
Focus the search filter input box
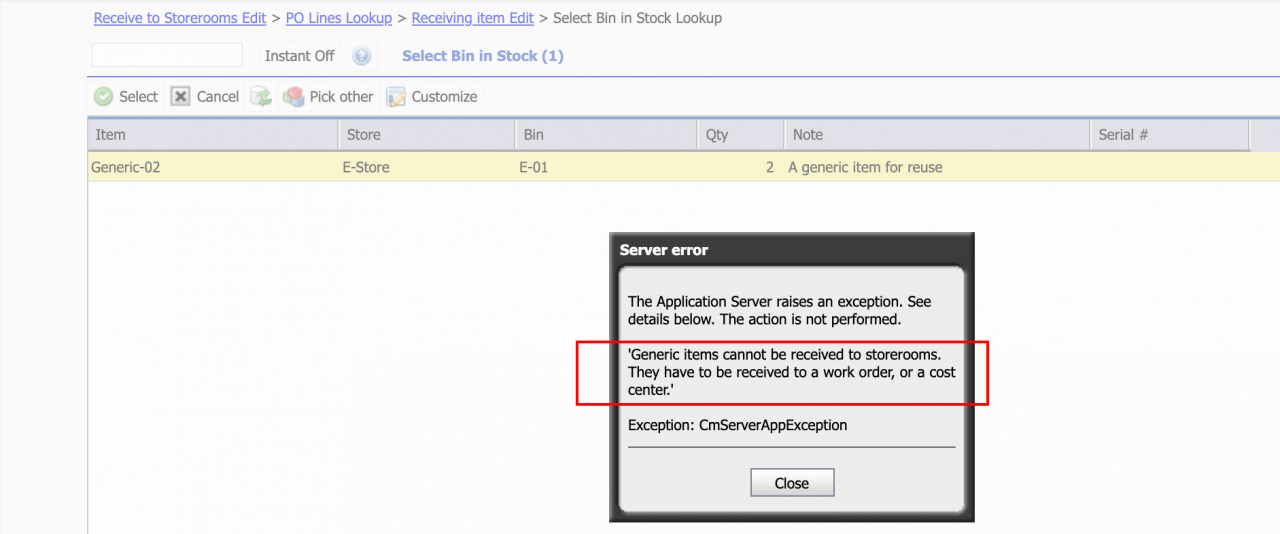167,55
